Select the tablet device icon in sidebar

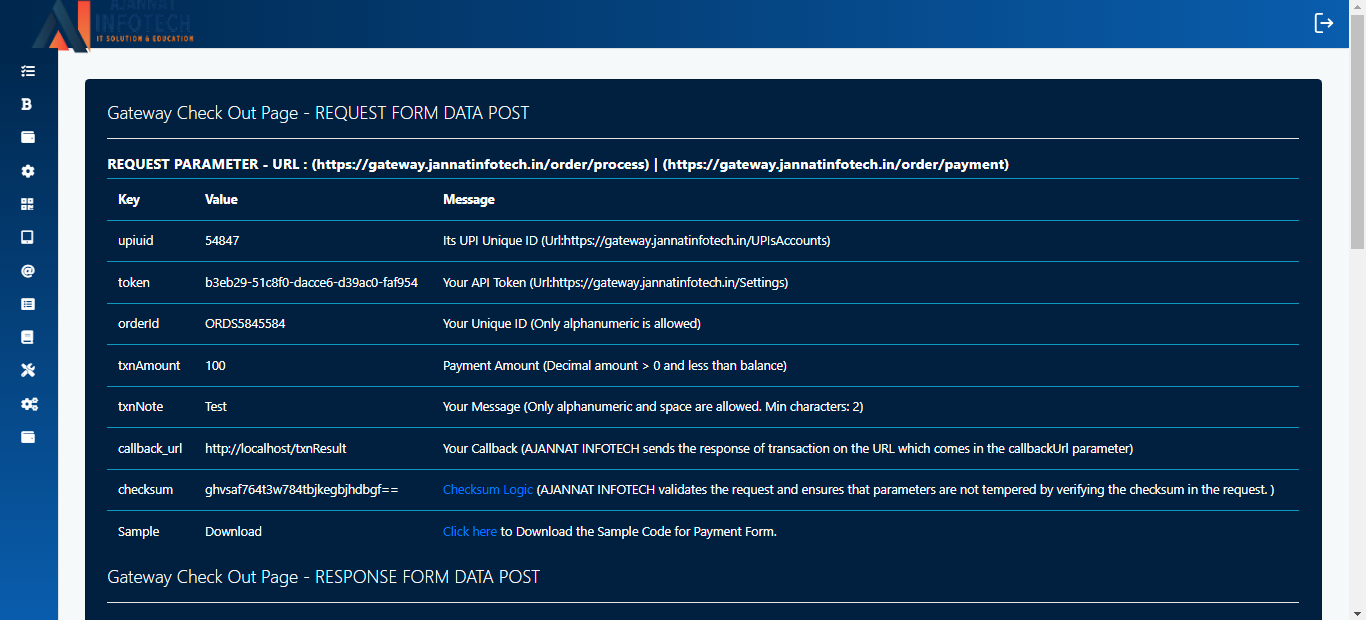click(x=28, y=237)
